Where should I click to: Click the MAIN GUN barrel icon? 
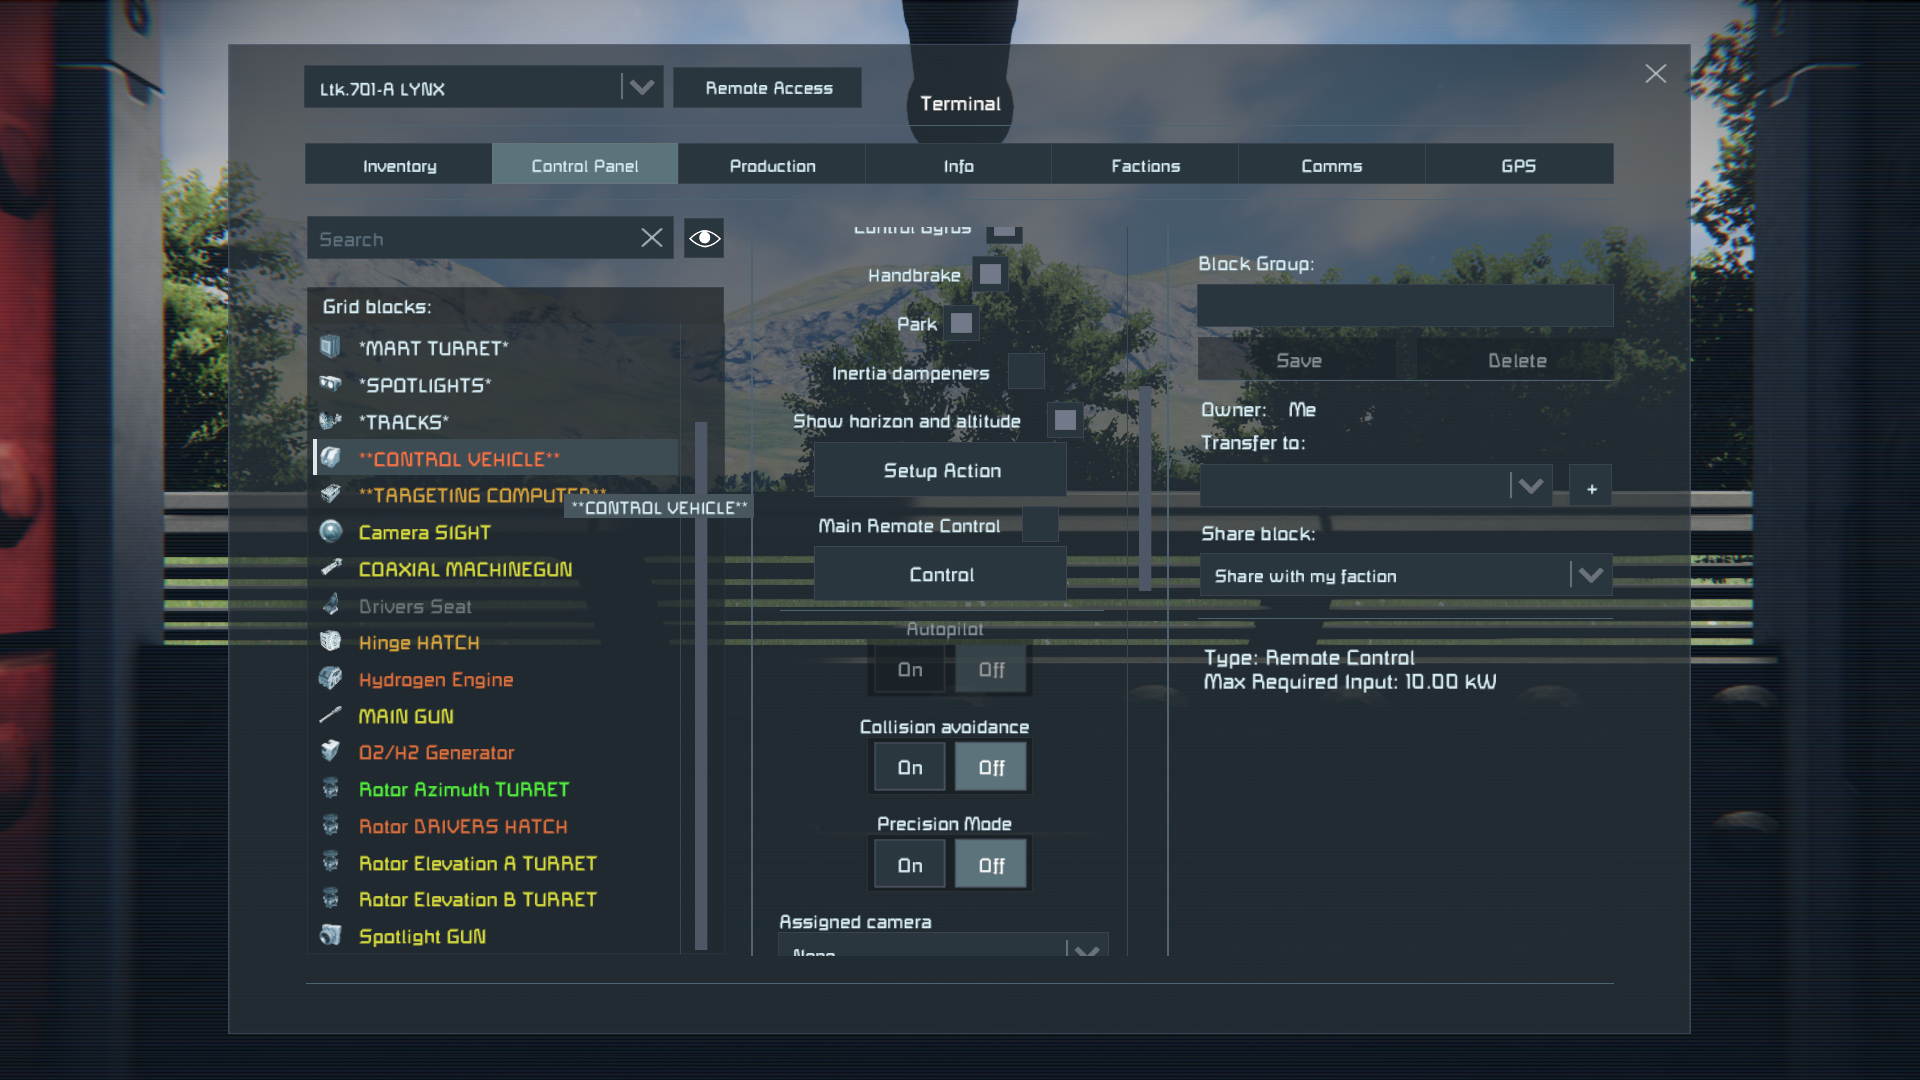pos(331,716)
